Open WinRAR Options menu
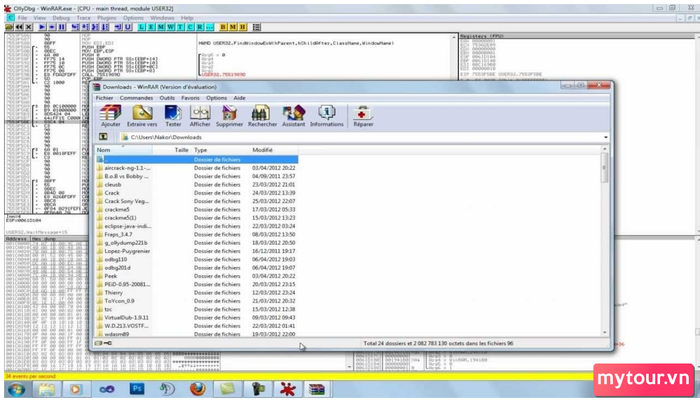The image size is (700, 404). [217, 98]
